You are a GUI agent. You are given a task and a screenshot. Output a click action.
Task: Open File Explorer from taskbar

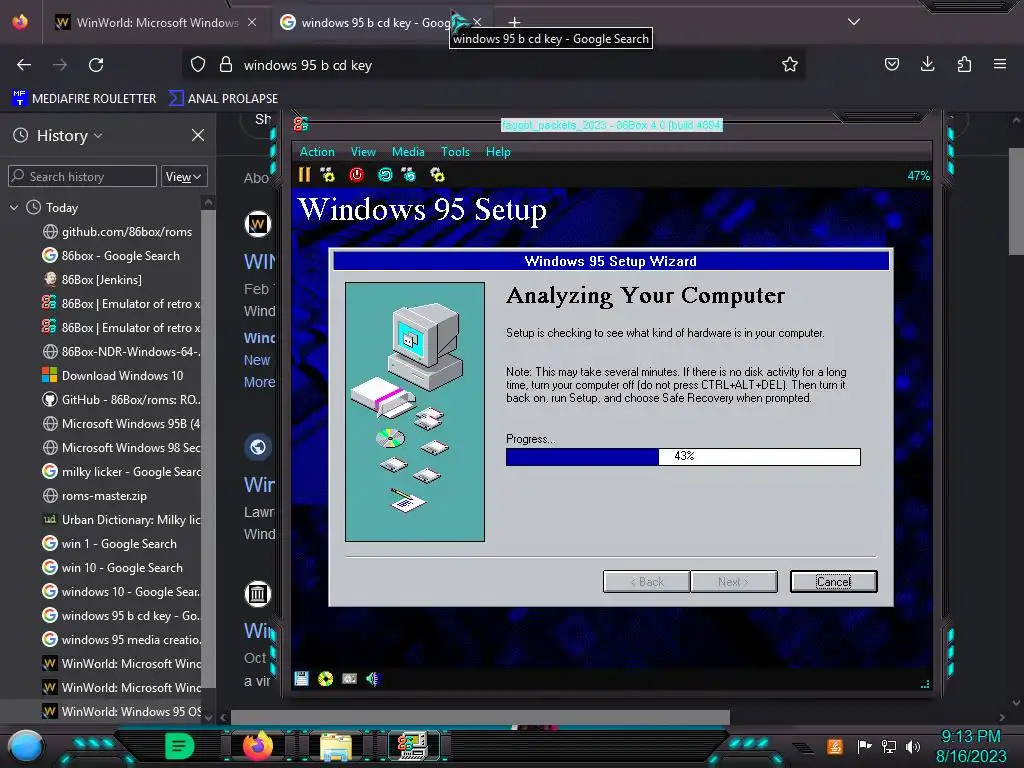pos(336,746)
